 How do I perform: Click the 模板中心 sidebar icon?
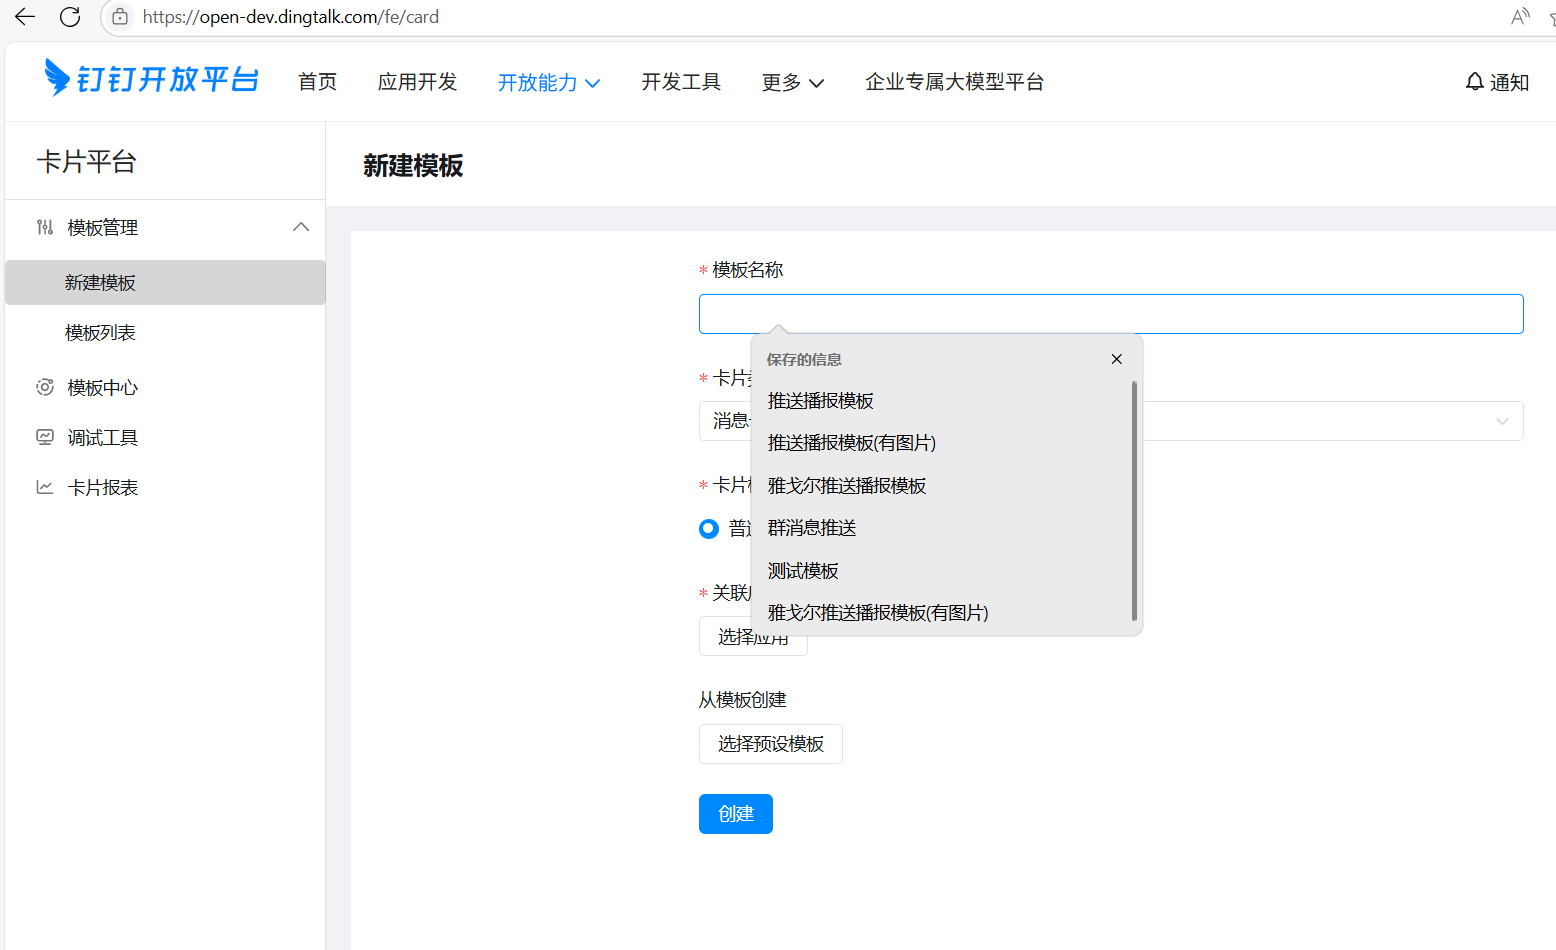(x=45, y=387)
